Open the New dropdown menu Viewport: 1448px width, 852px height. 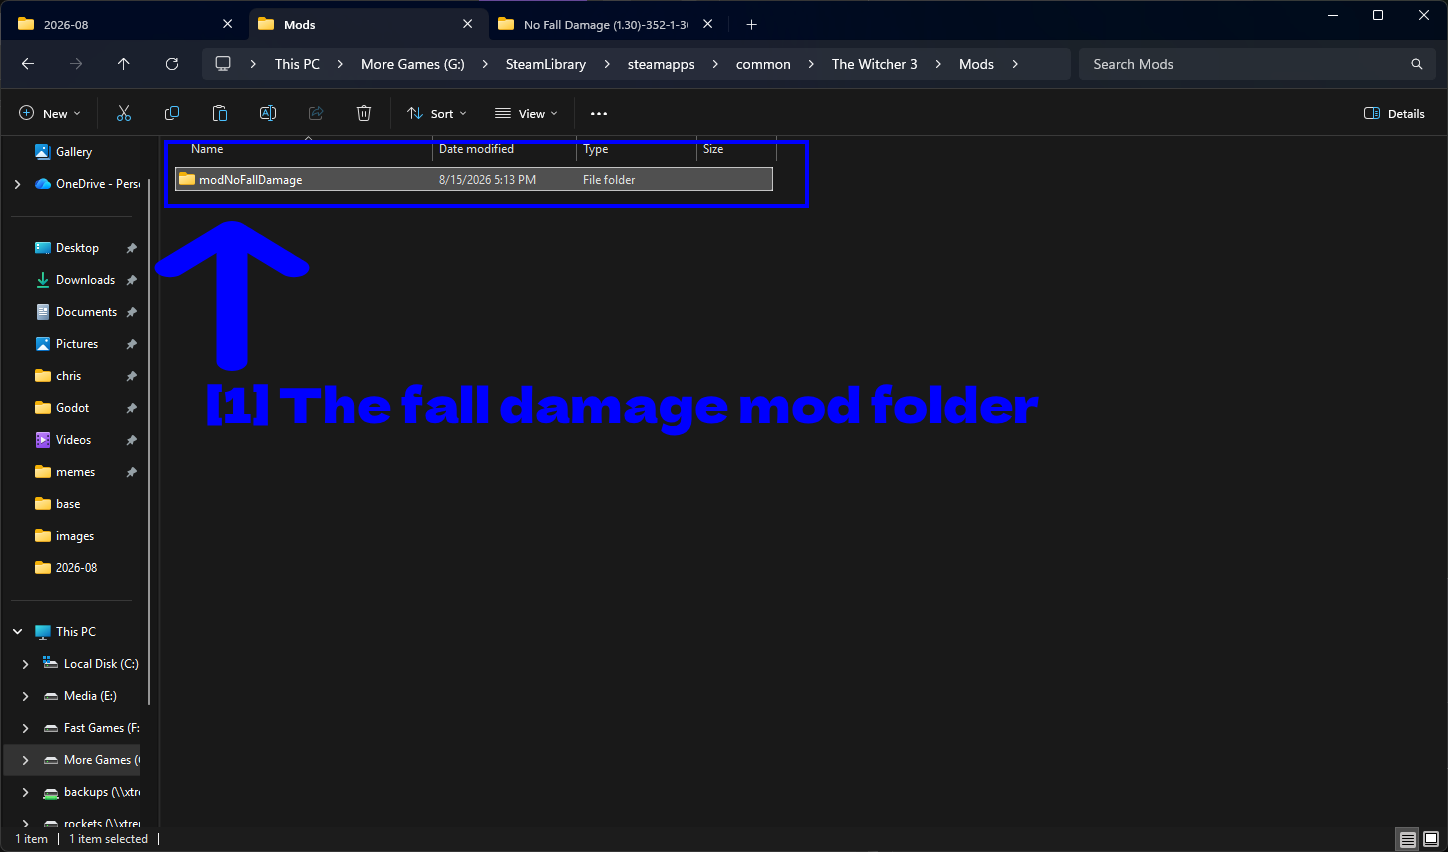50,114
